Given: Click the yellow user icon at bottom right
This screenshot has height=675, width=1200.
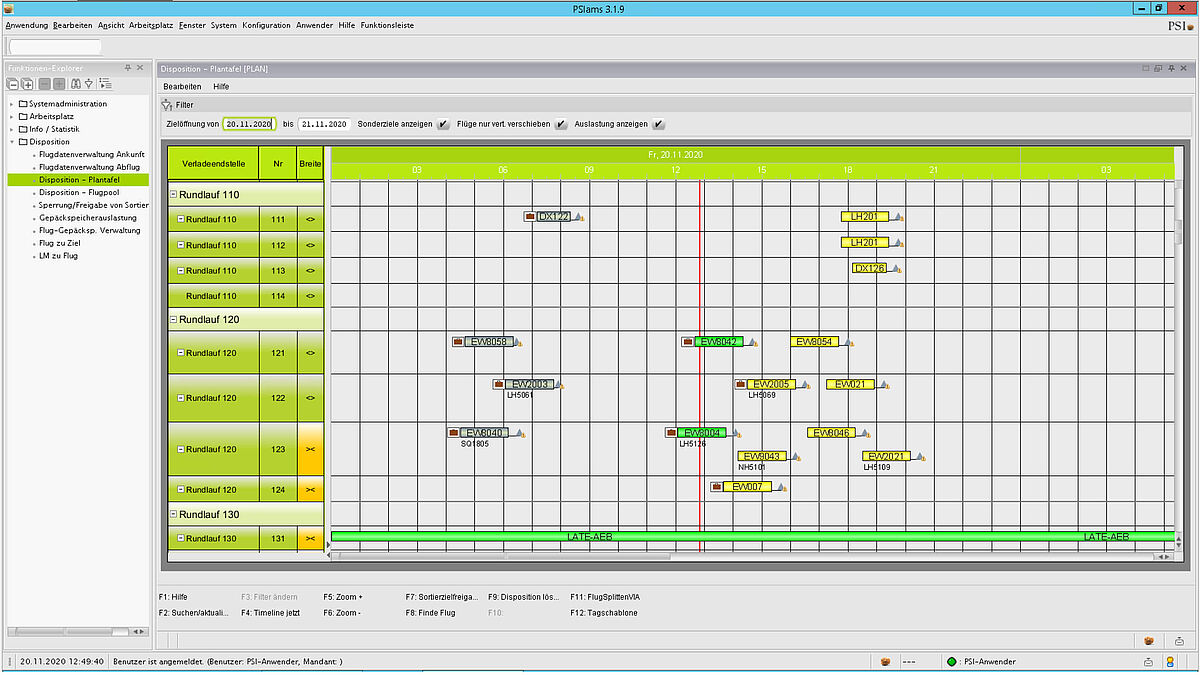Looking at the screenshot, I should [x=1168, y=661].
